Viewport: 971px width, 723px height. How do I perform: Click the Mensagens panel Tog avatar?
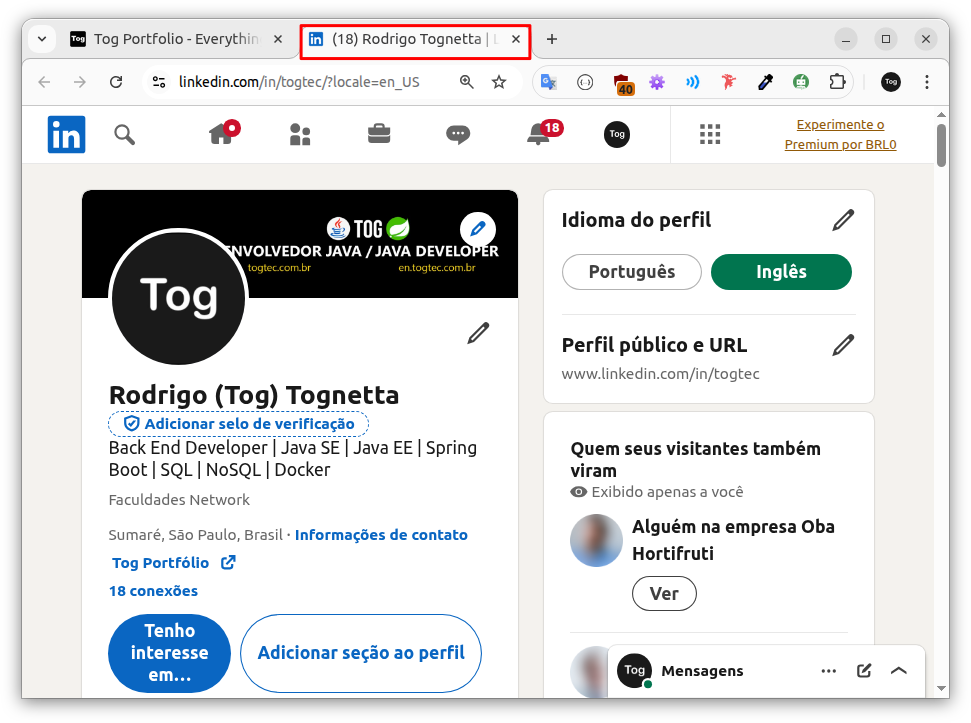tap(634, 670)
